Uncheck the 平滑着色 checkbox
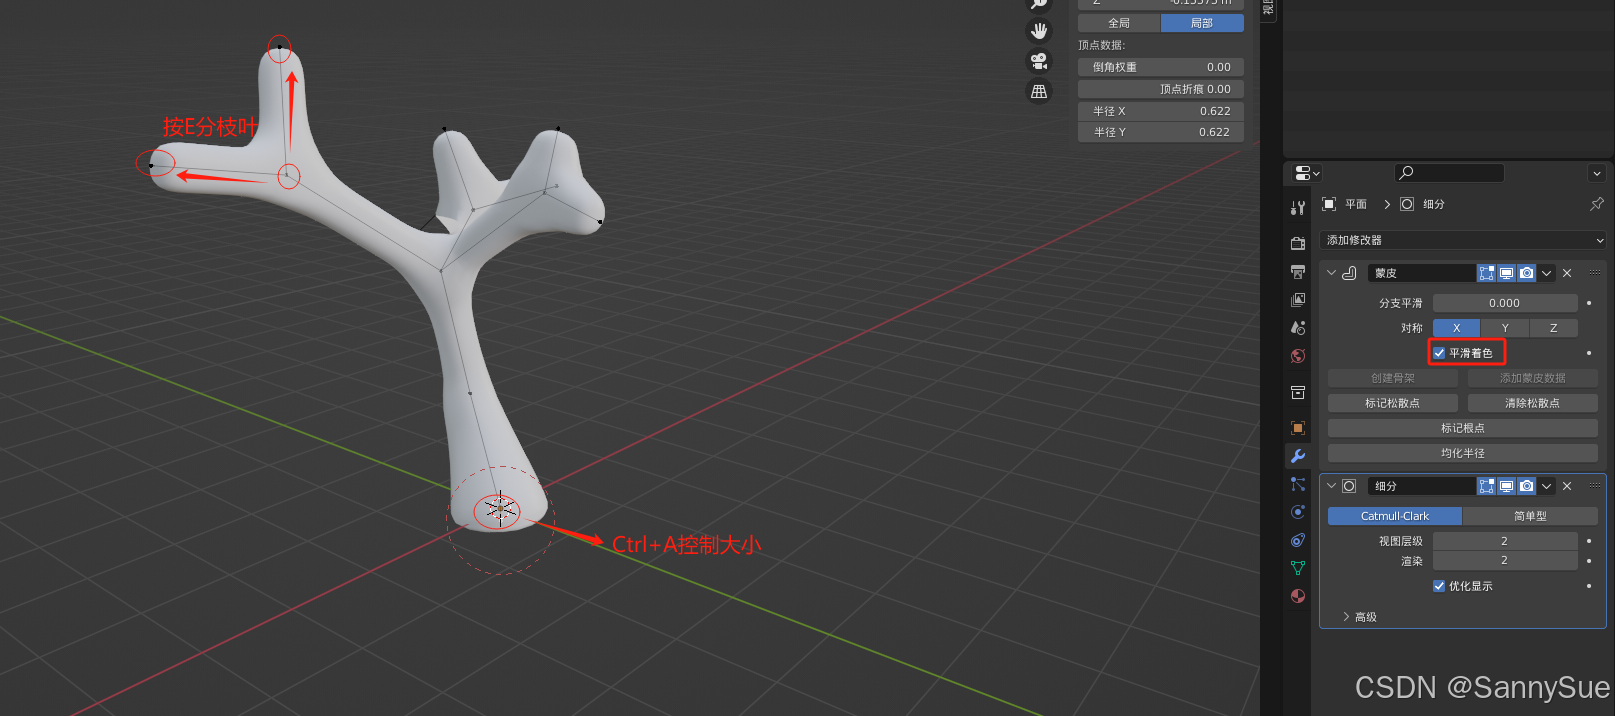The height and width of the screenshot is (716, 1615). [1439, 353]
